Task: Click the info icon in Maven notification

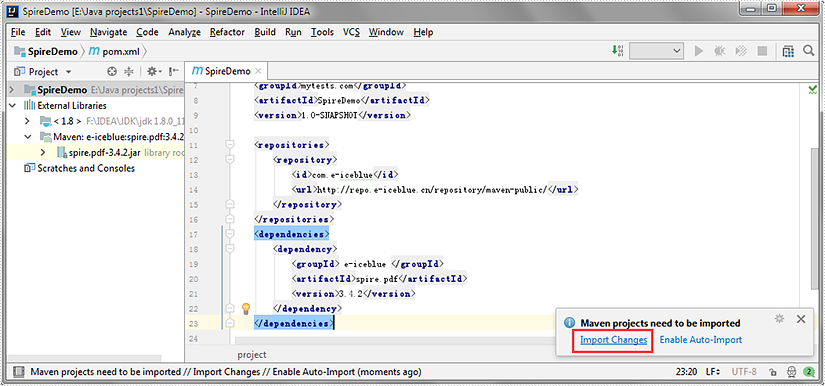Action: click(569, 323)
